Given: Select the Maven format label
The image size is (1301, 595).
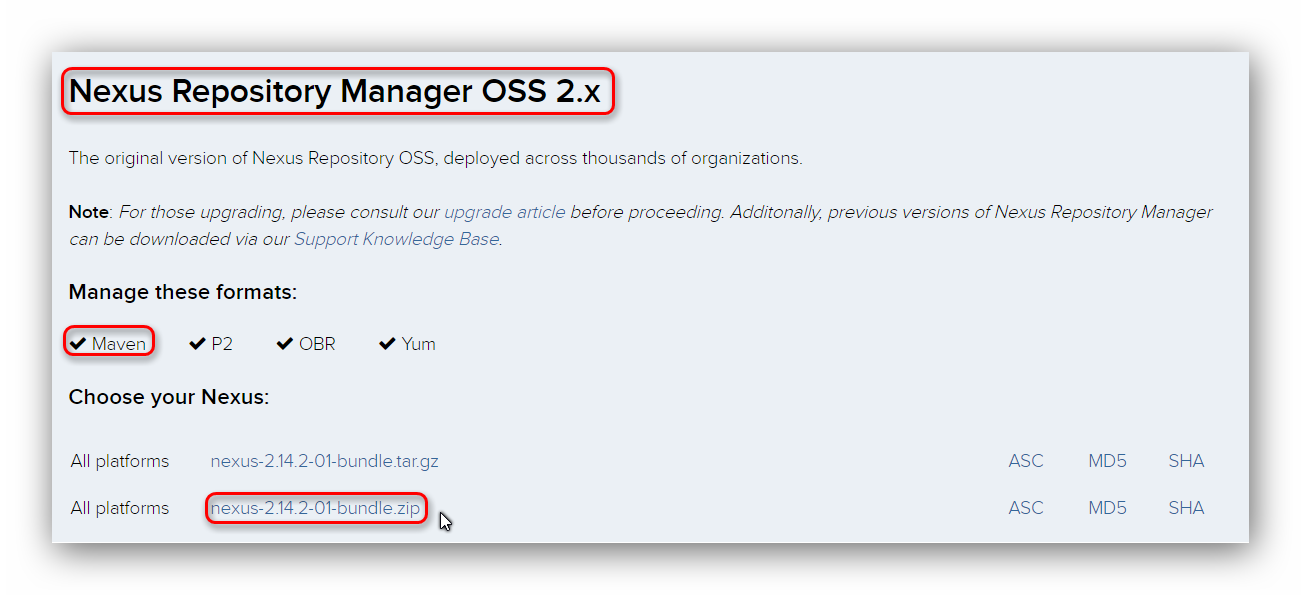Looking at the screenshot, I should (x=119, y=343).
